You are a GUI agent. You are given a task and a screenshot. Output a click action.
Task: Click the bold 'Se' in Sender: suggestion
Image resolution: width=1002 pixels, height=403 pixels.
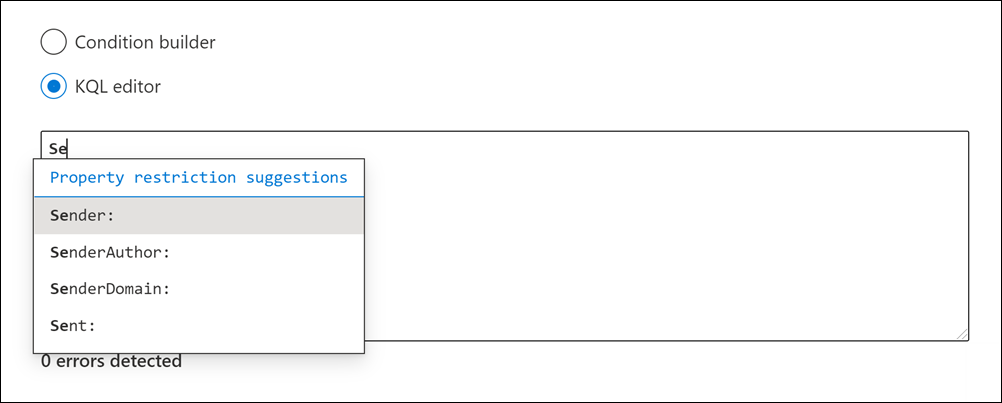click(x=58, y=215)
